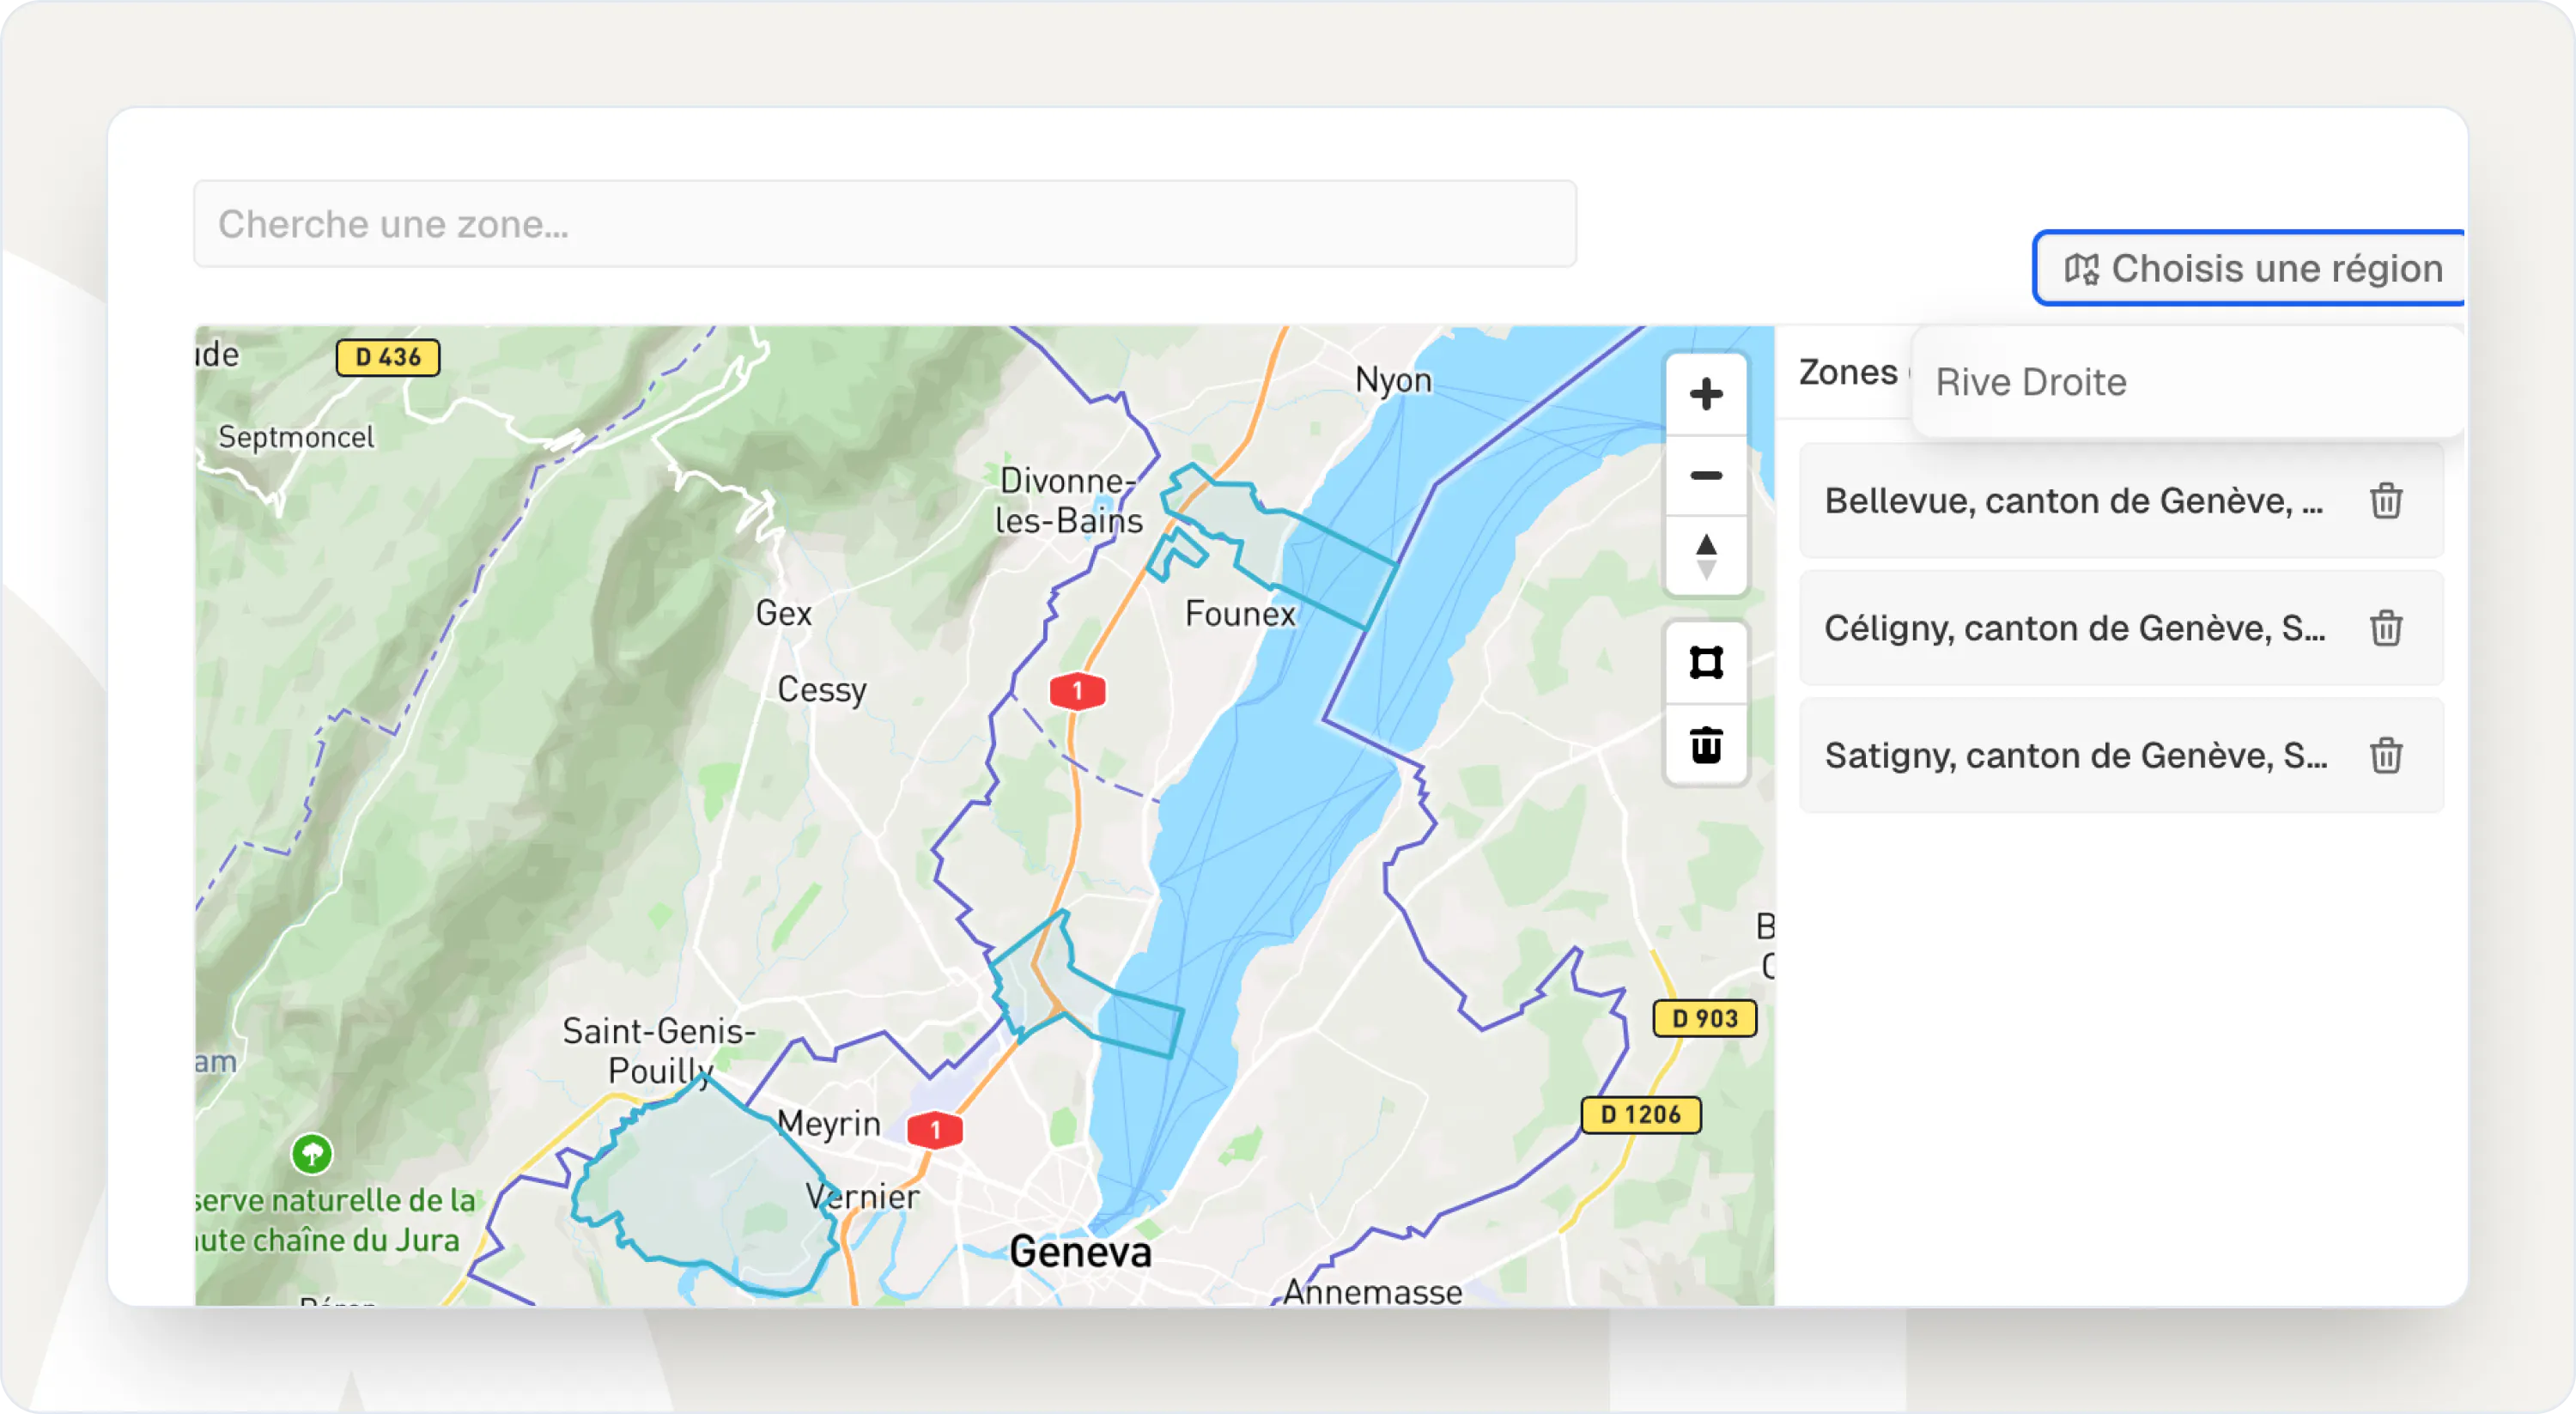Click the green nature reserve marker
2576x1414 pixels.
312,1153
